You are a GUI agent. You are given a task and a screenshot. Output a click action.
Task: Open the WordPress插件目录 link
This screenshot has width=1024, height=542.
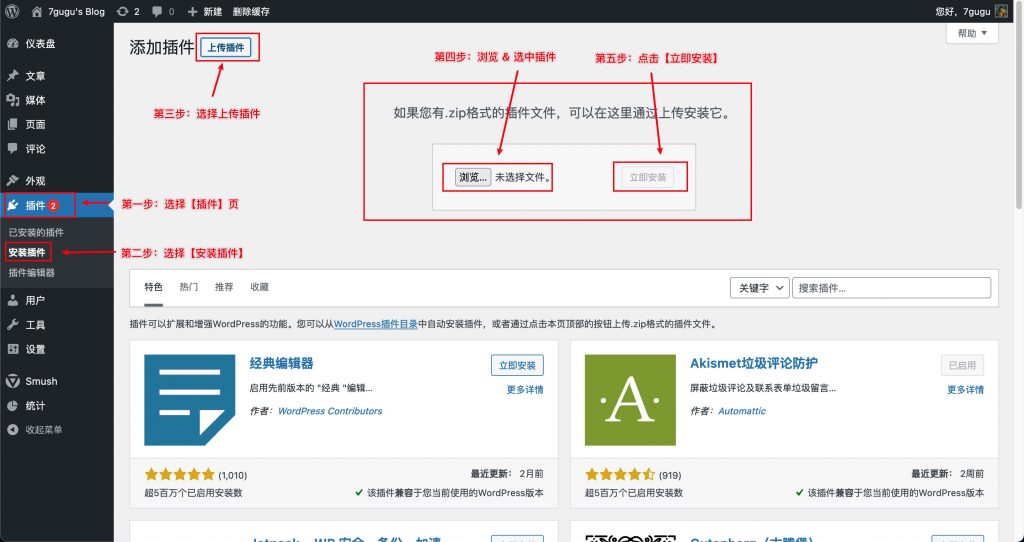pyautogui.click(x=376, y=324)
